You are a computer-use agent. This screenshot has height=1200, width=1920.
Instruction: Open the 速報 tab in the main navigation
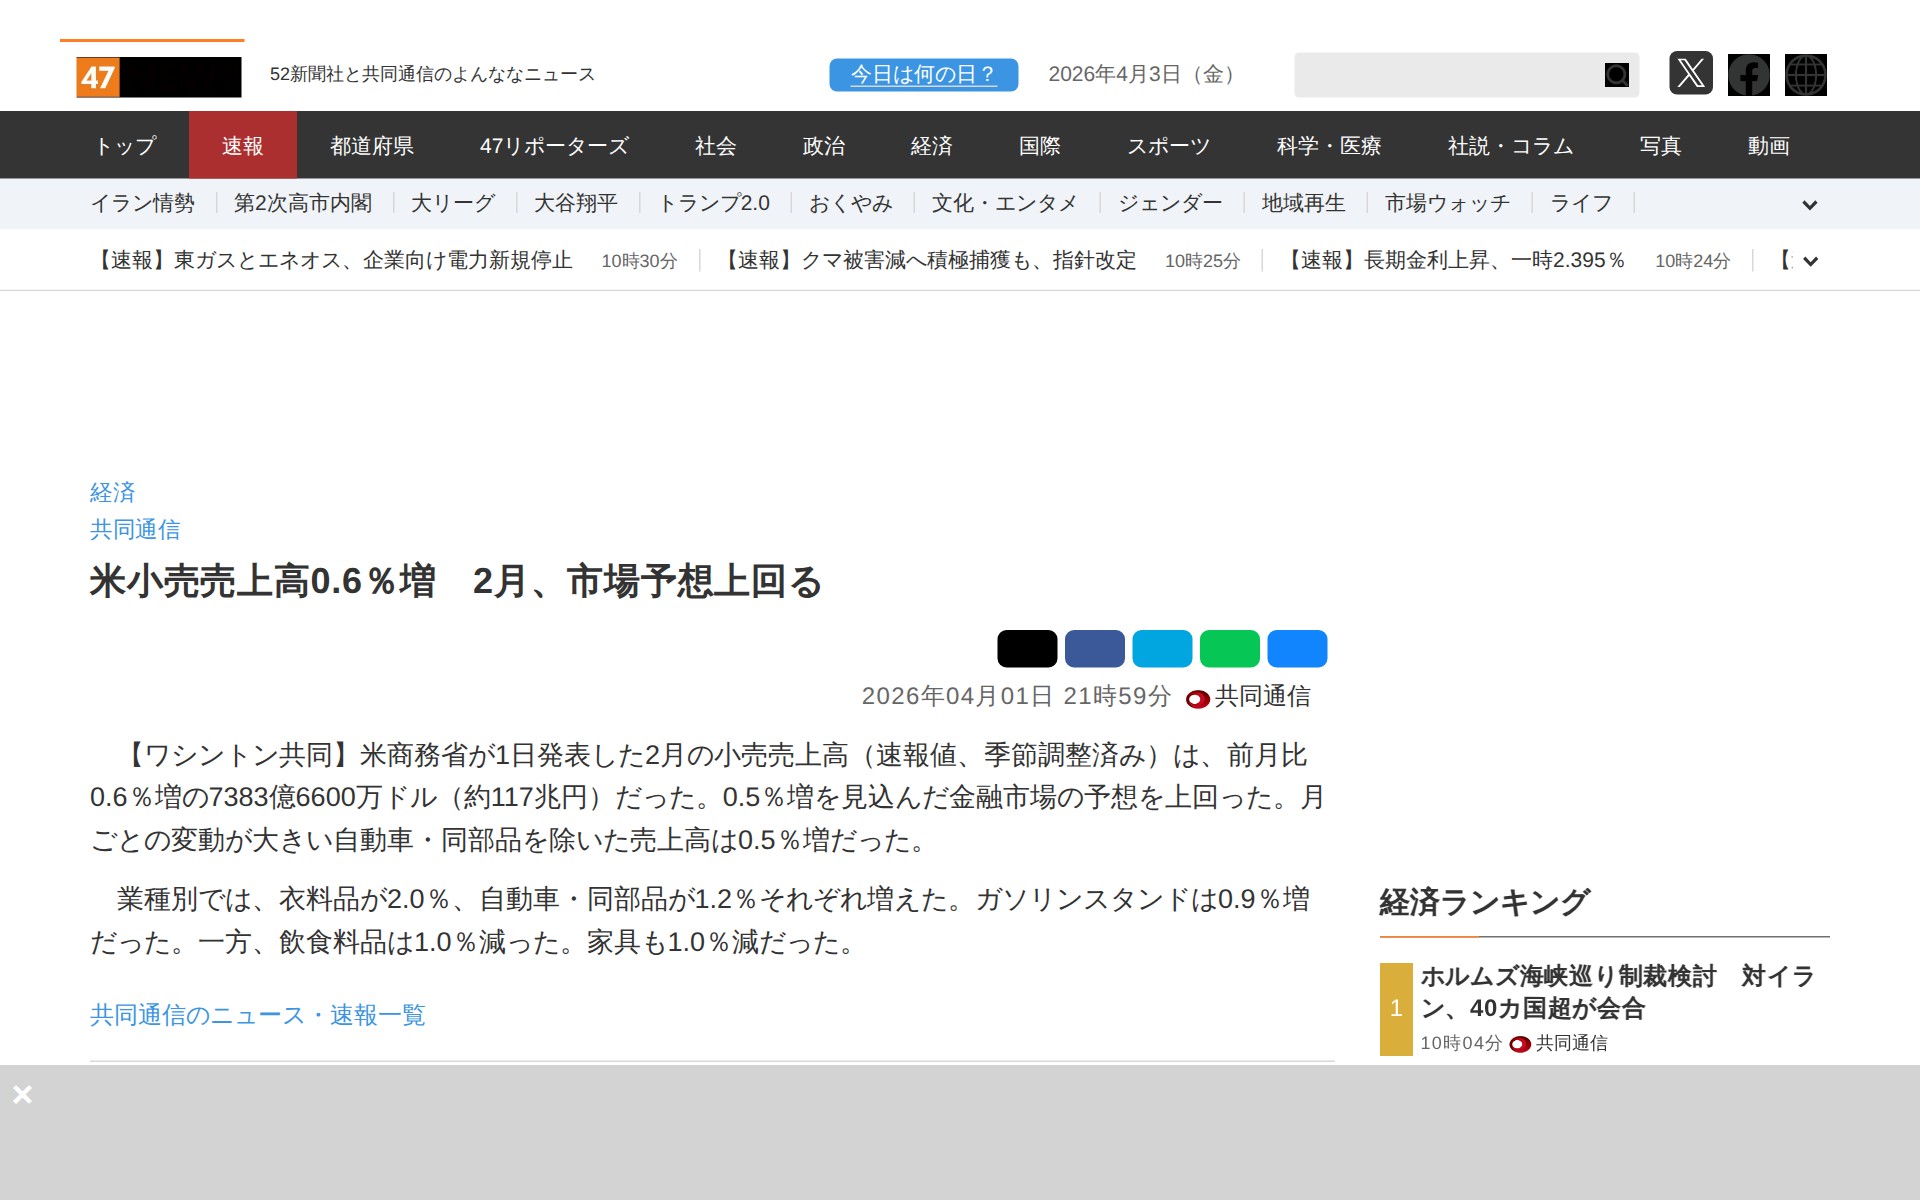242,146
